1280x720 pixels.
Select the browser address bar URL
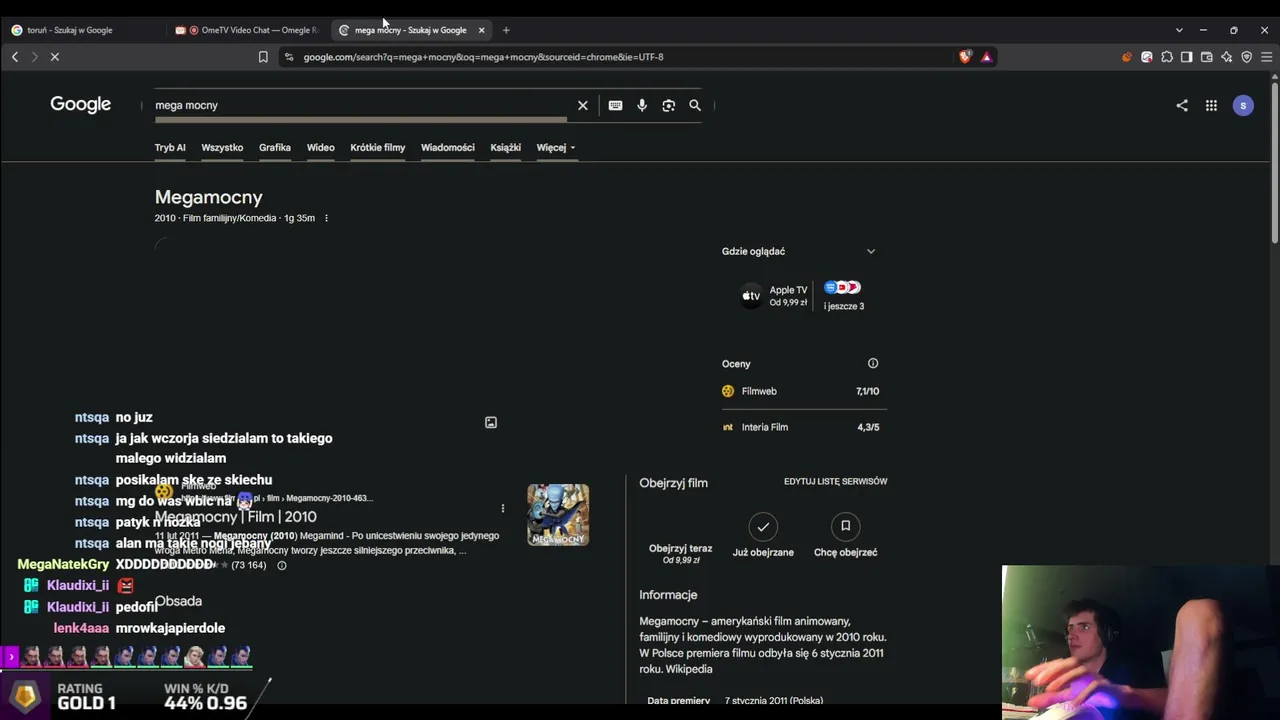pos(483,57)
